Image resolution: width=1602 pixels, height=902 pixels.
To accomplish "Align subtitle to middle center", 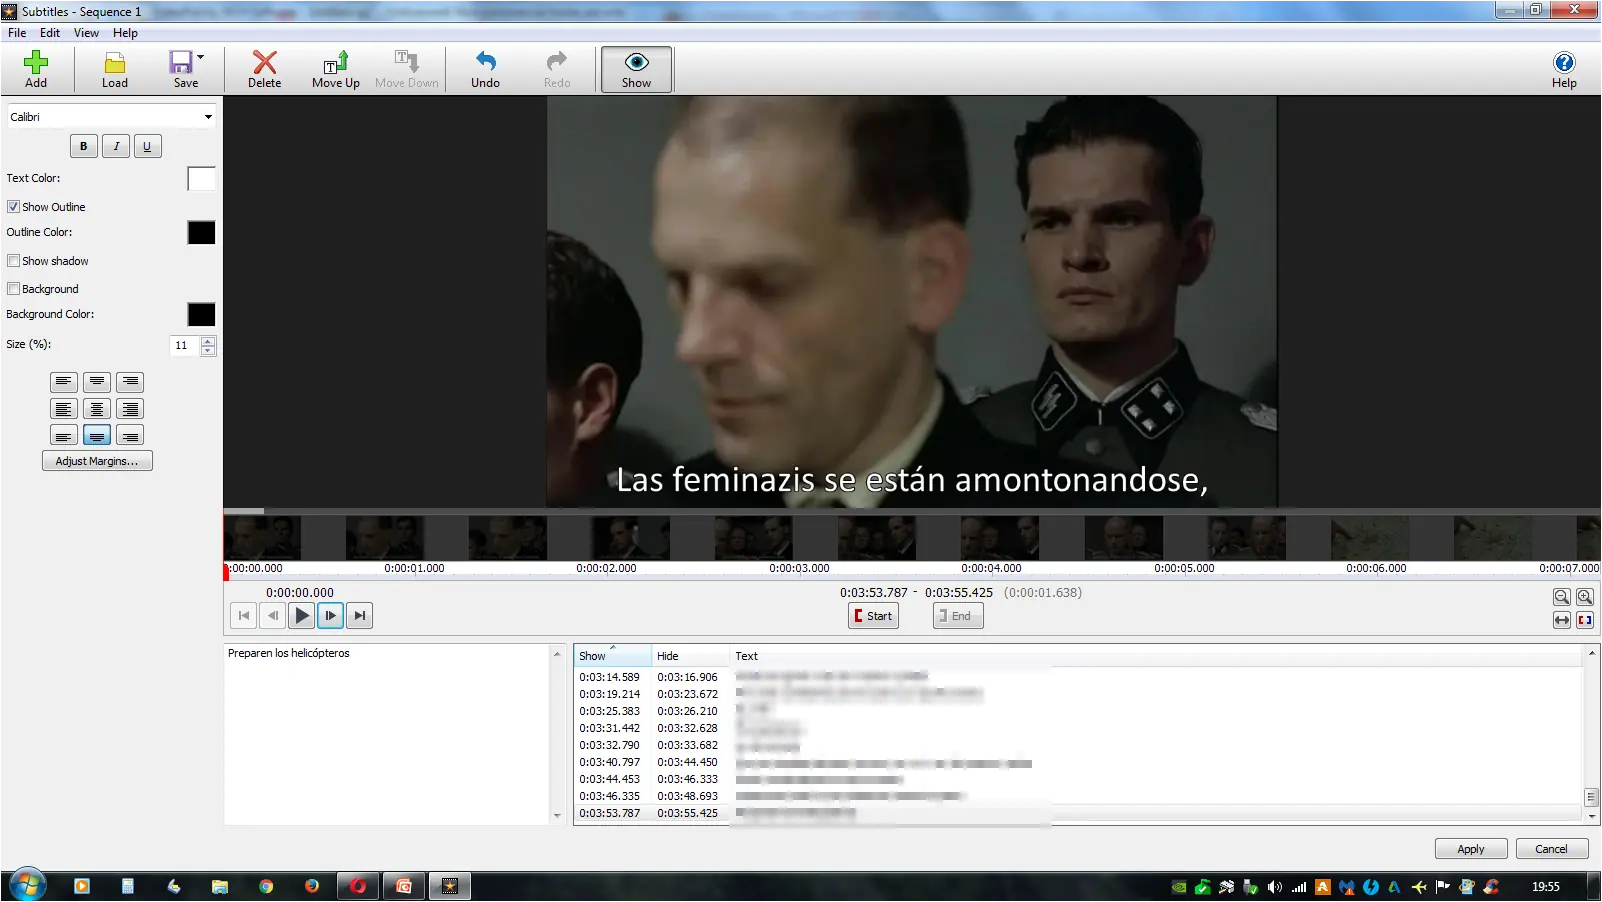I will [x=97, y=409].
